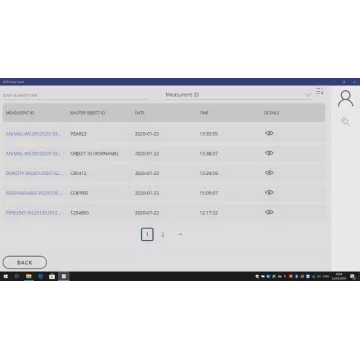This screenshot has height=360, width=360.
Task: Click the pin icon below user profile
Action: (x=346, y=122)
